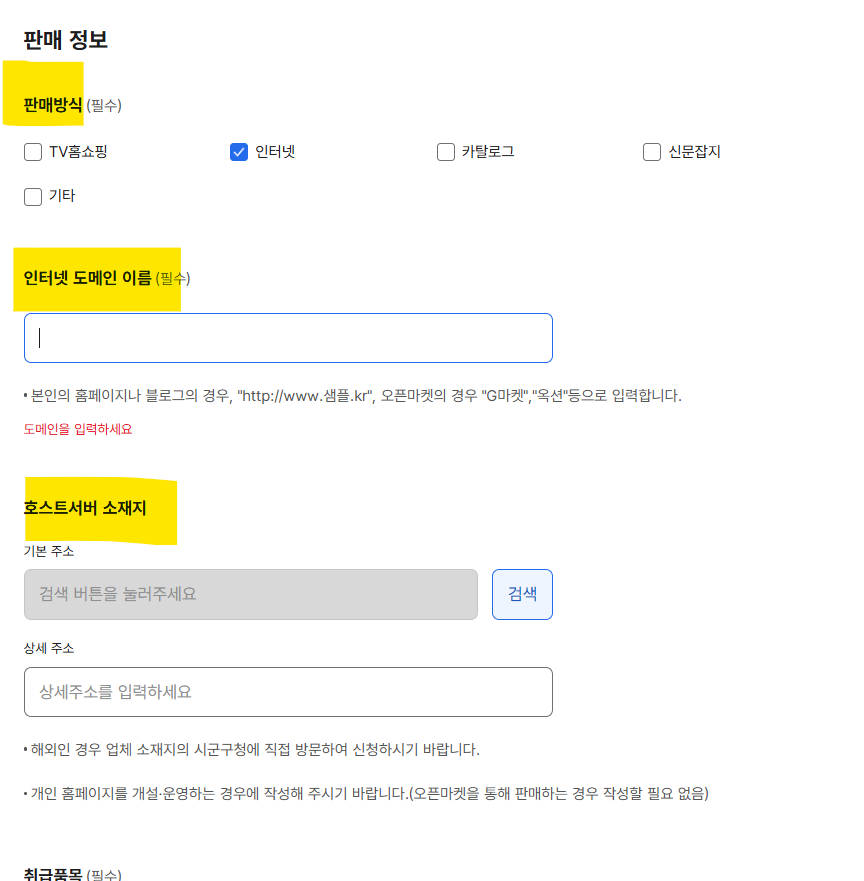Image resolution: width=864 pixels, height=881 pixels.
Task: Click the domain example hint with http://www.샘플.kr
Action: click(x=353, y=396)
